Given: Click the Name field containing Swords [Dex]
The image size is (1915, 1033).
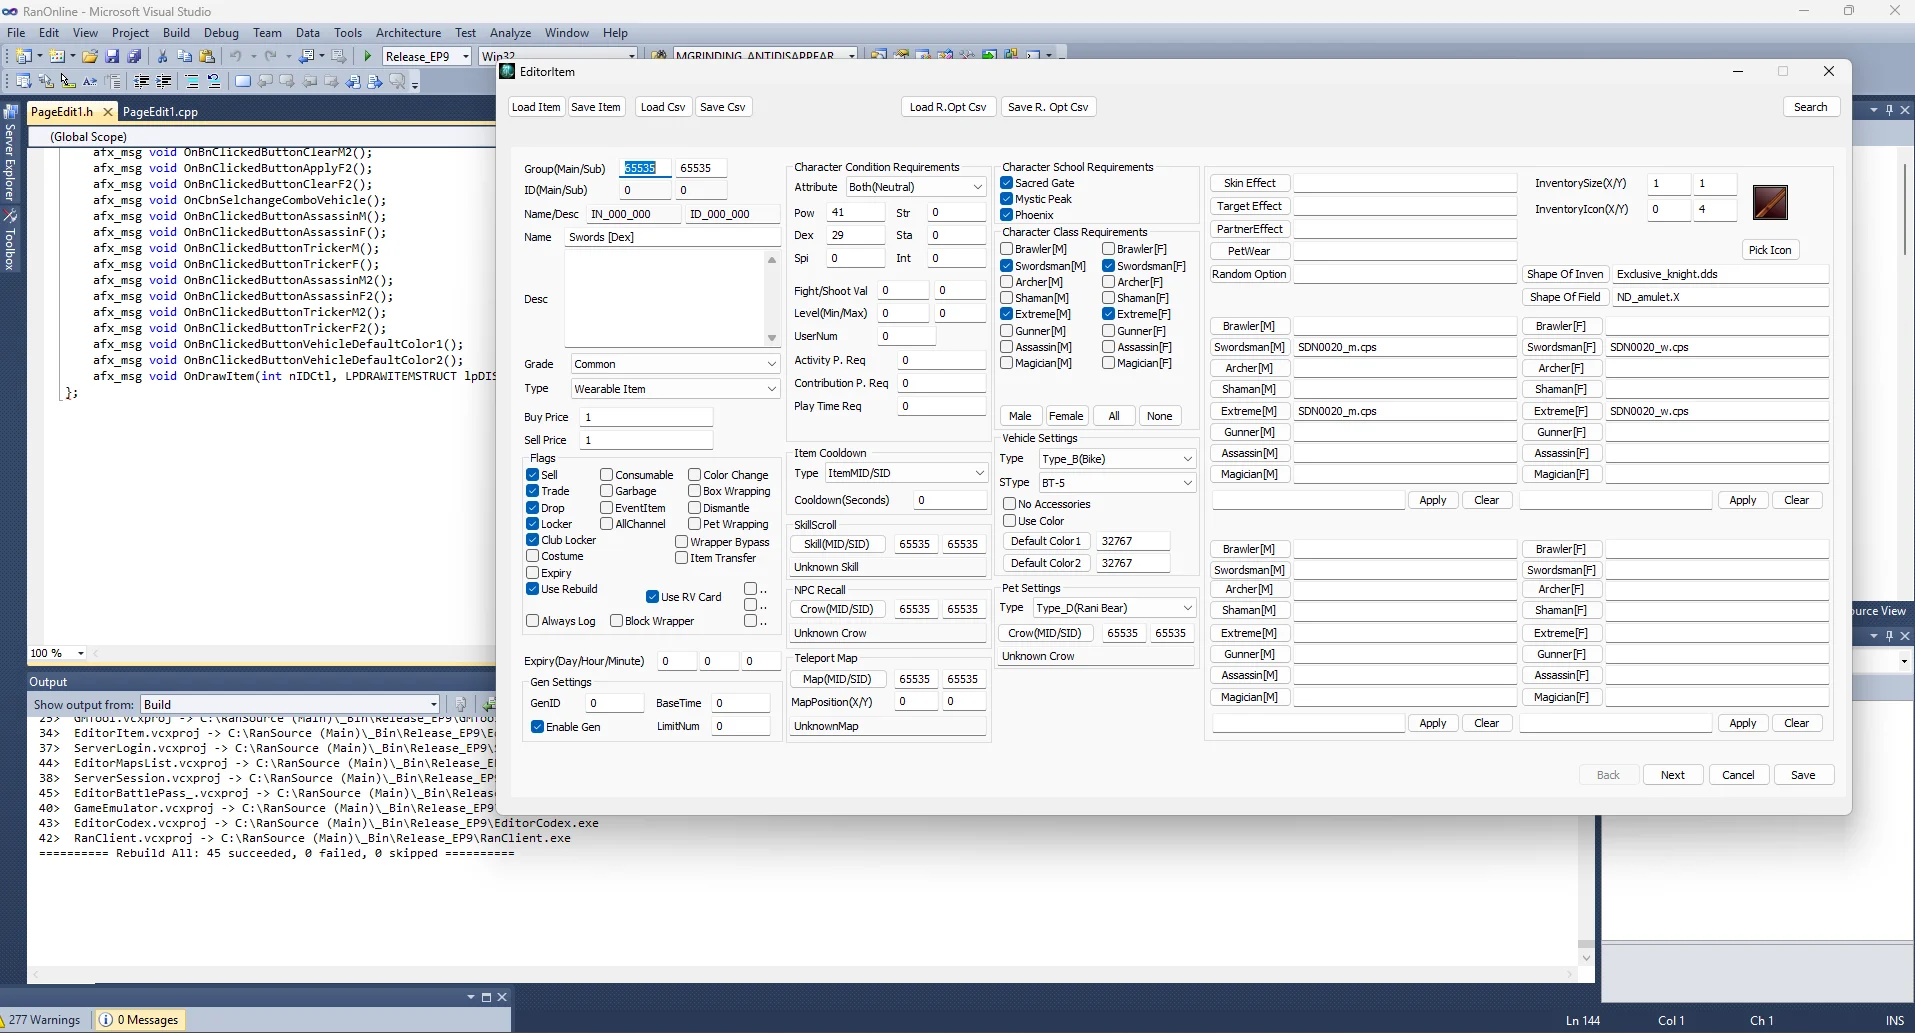Looking at the screenshot, I should (x=673, y=237).
